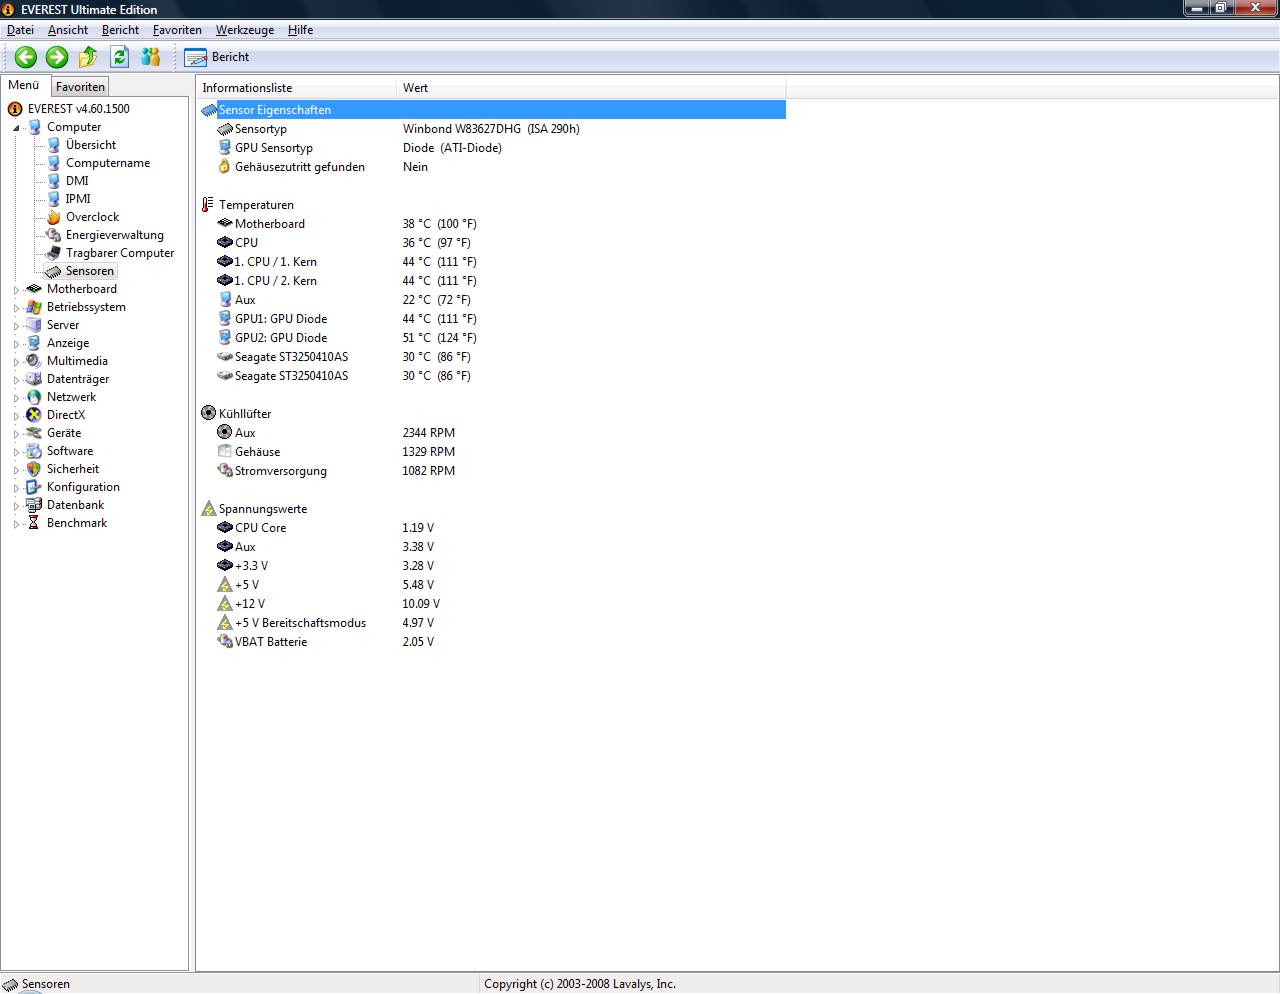Select the CPU Core voltage row
1280x994 pixels.
point(493,528)
